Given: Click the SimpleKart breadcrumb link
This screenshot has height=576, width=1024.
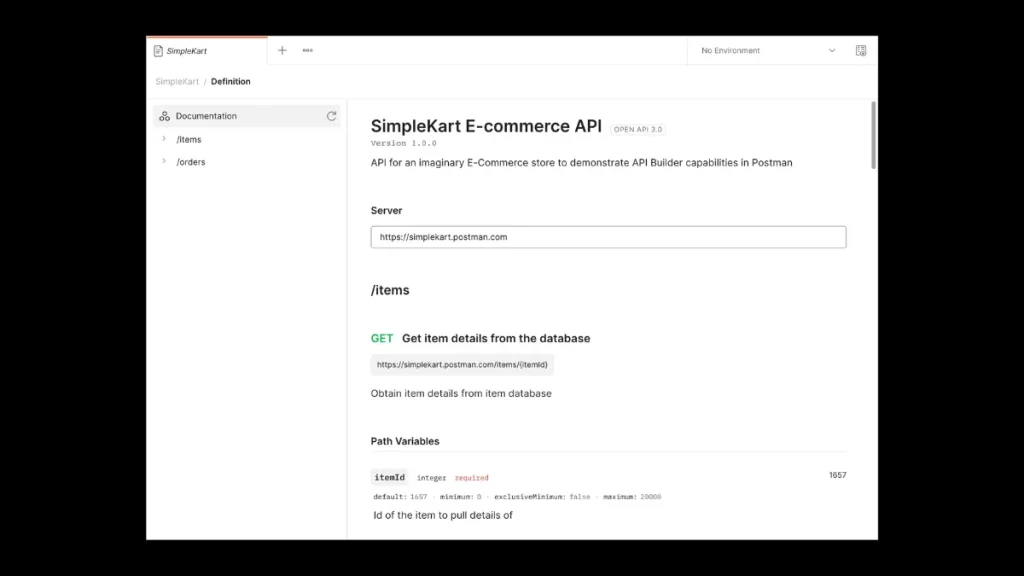Looking at the screenshot, I should 176,81.
